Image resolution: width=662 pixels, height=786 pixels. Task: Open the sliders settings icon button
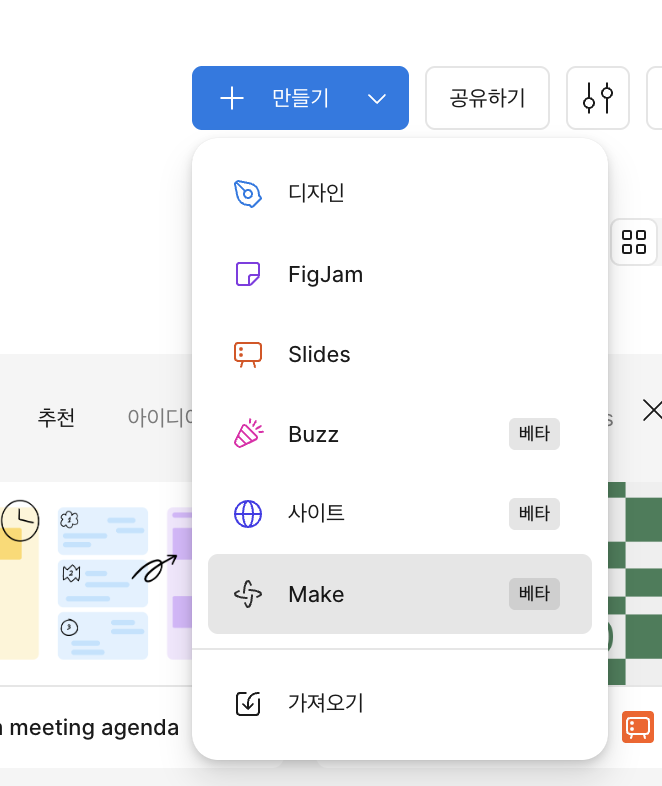pyautogui.click(x=598, y=98)
